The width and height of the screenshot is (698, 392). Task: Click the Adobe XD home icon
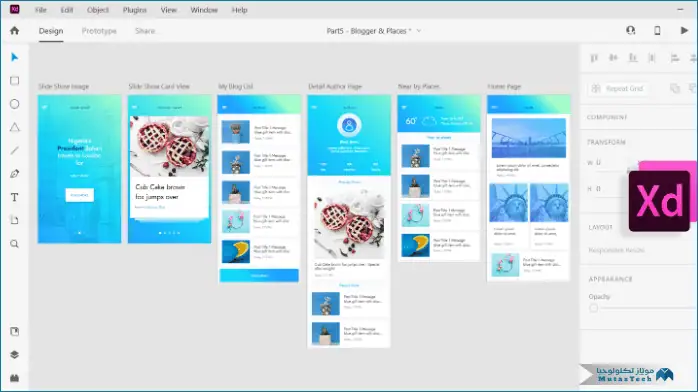click(x=15, y=31)
